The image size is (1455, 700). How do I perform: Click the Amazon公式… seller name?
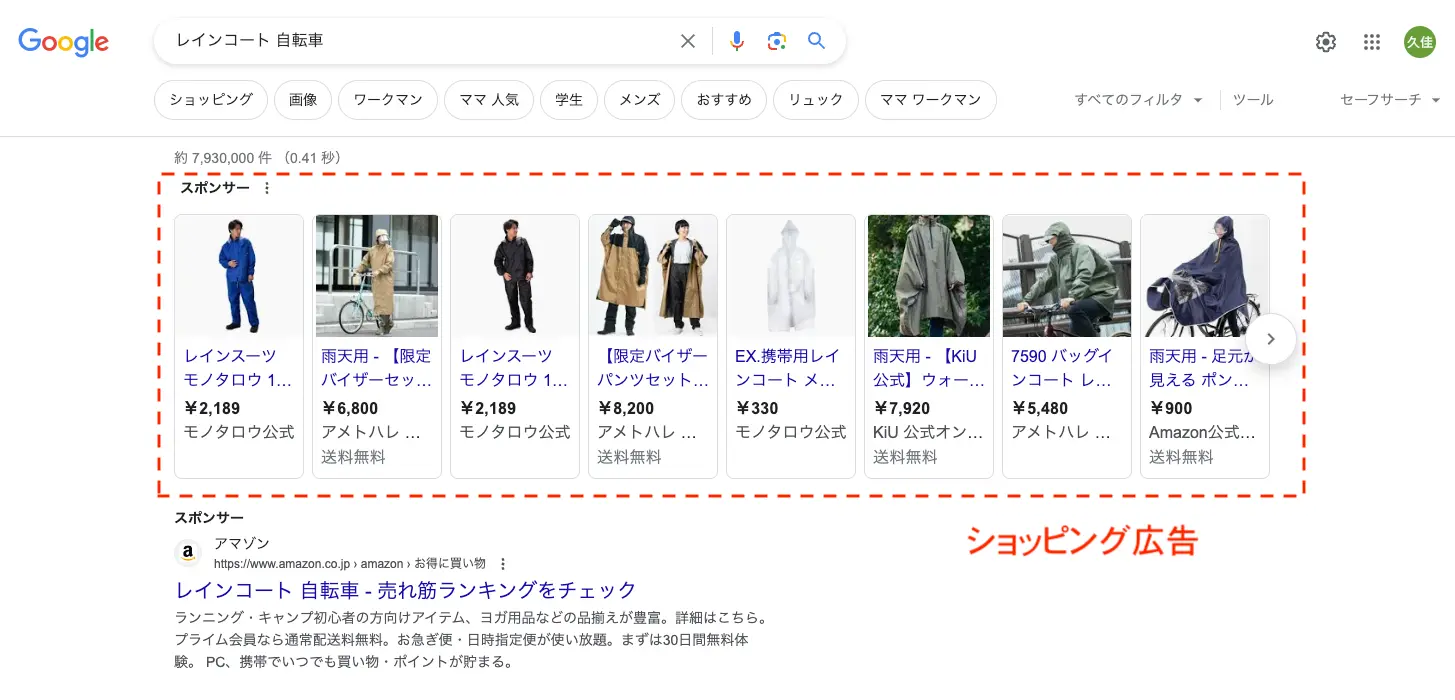[x=1203, y=432]
